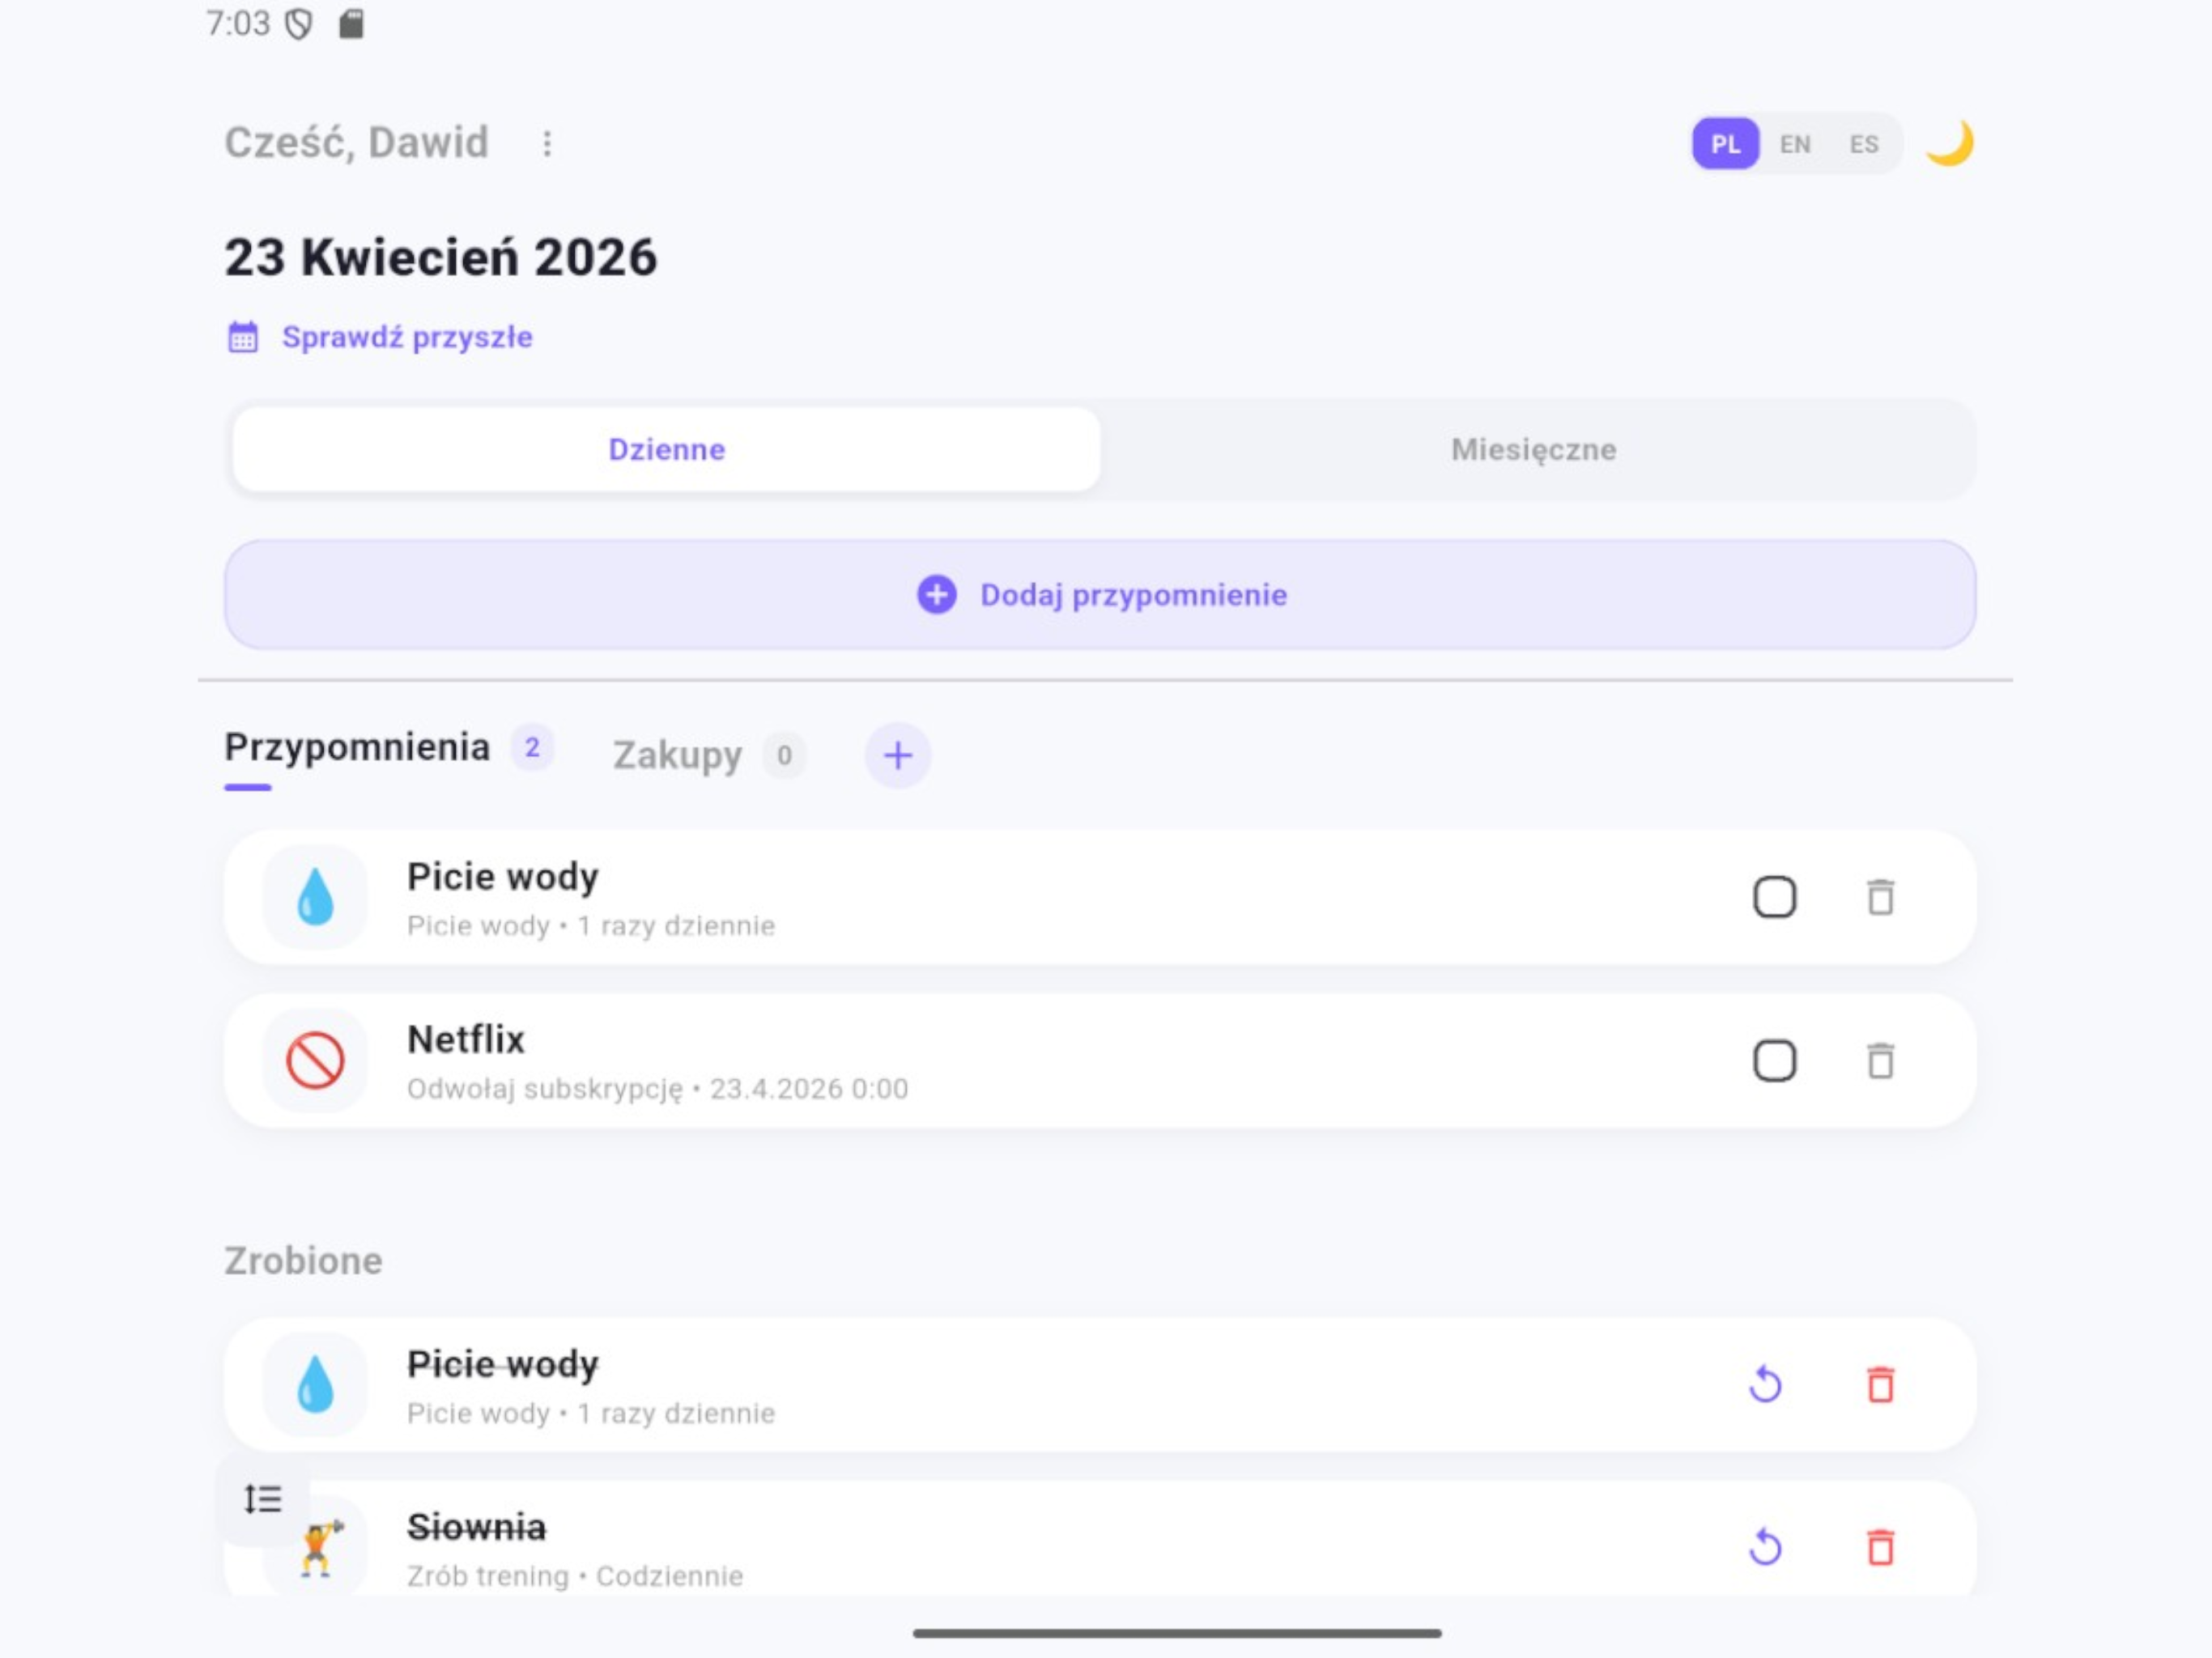The image size is (2212, 1658).
Task: Click the Cześć, Dawid greeting text
Action: 357,143
